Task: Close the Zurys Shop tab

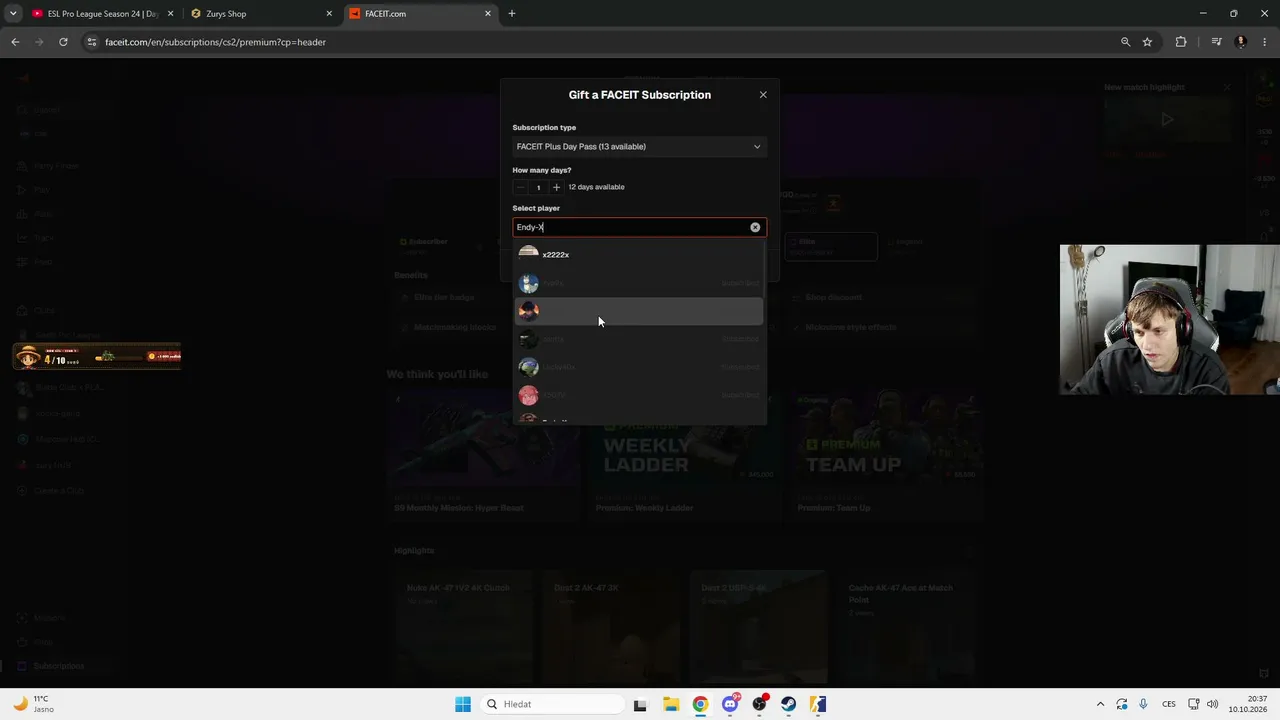Action: [x=329, y=14]
